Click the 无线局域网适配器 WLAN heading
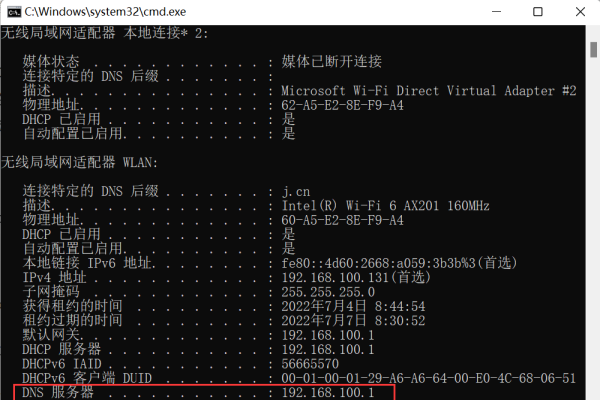This screenshot has height=400, width=600. 80,161
